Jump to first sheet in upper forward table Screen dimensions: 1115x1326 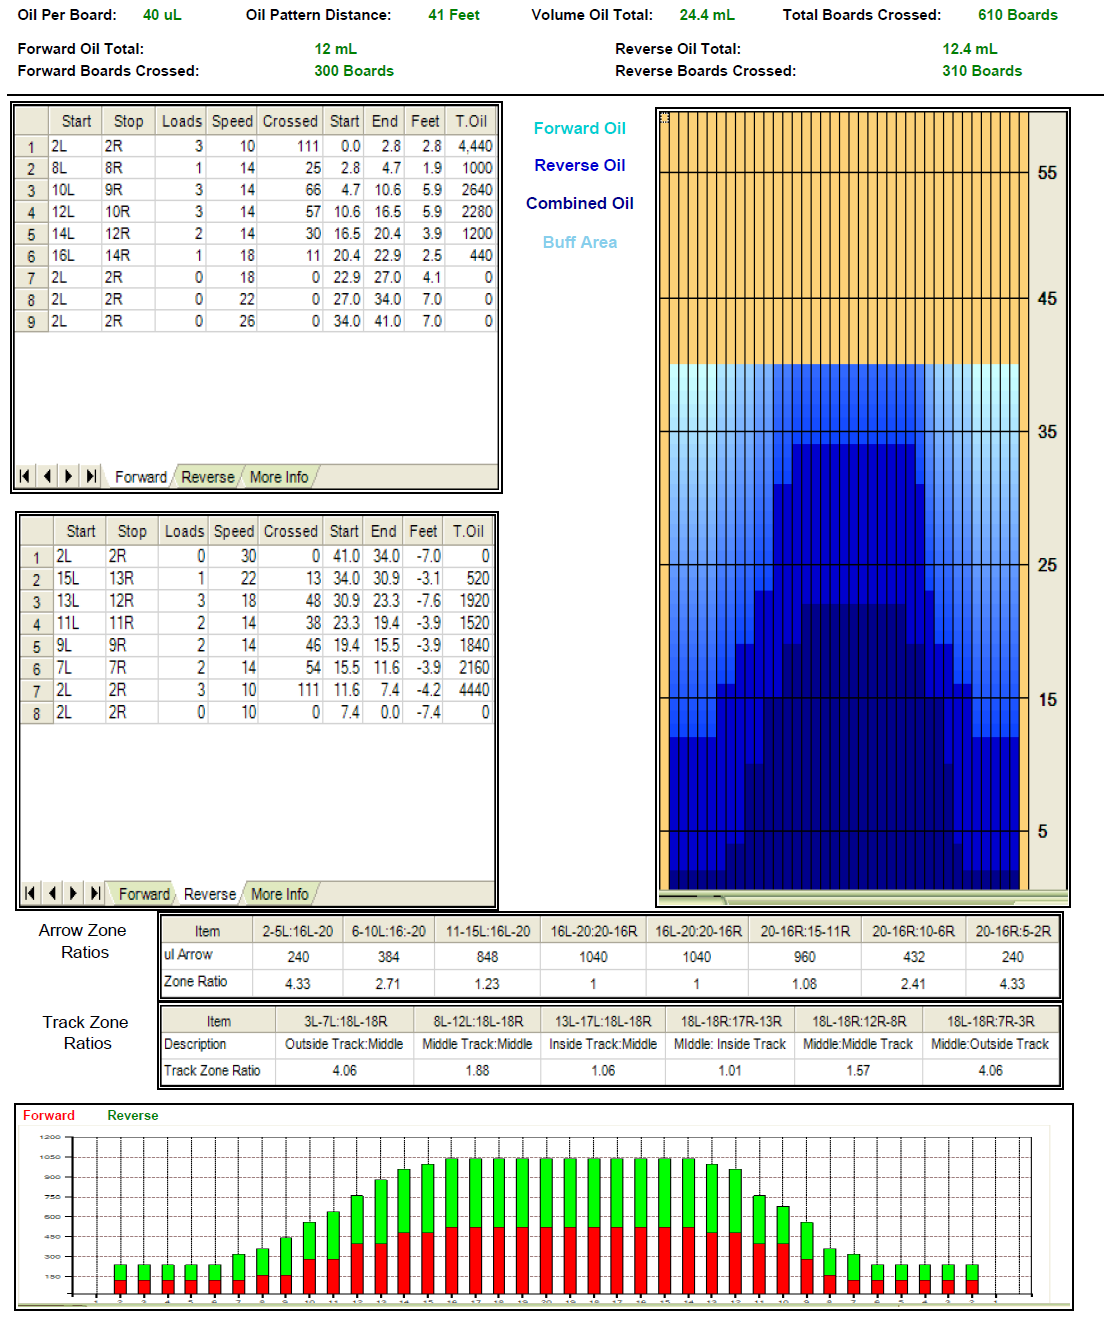pyautogui.click(x=25, y=476)
